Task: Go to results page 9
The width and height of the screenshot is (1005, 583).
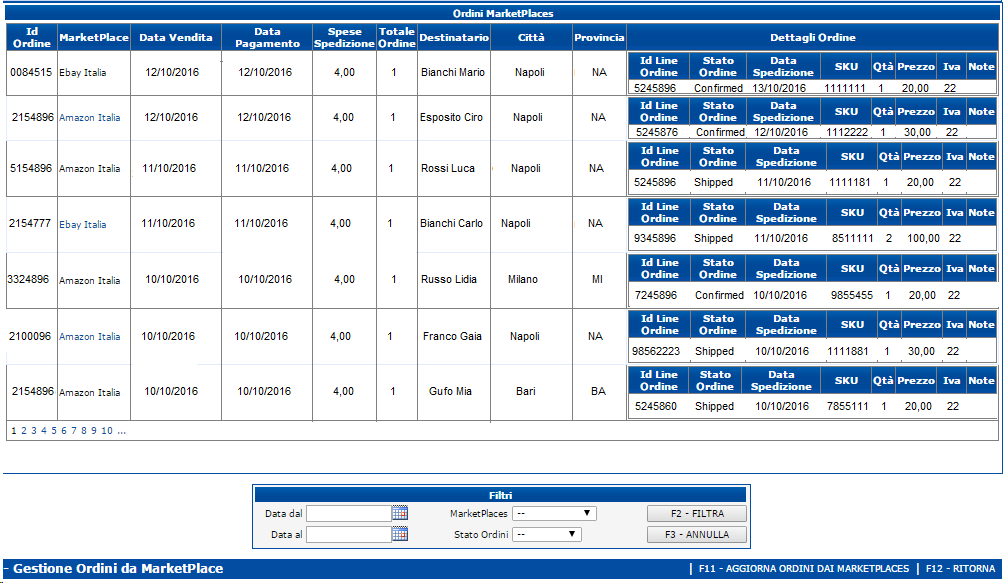Action: tap(94, 431)
